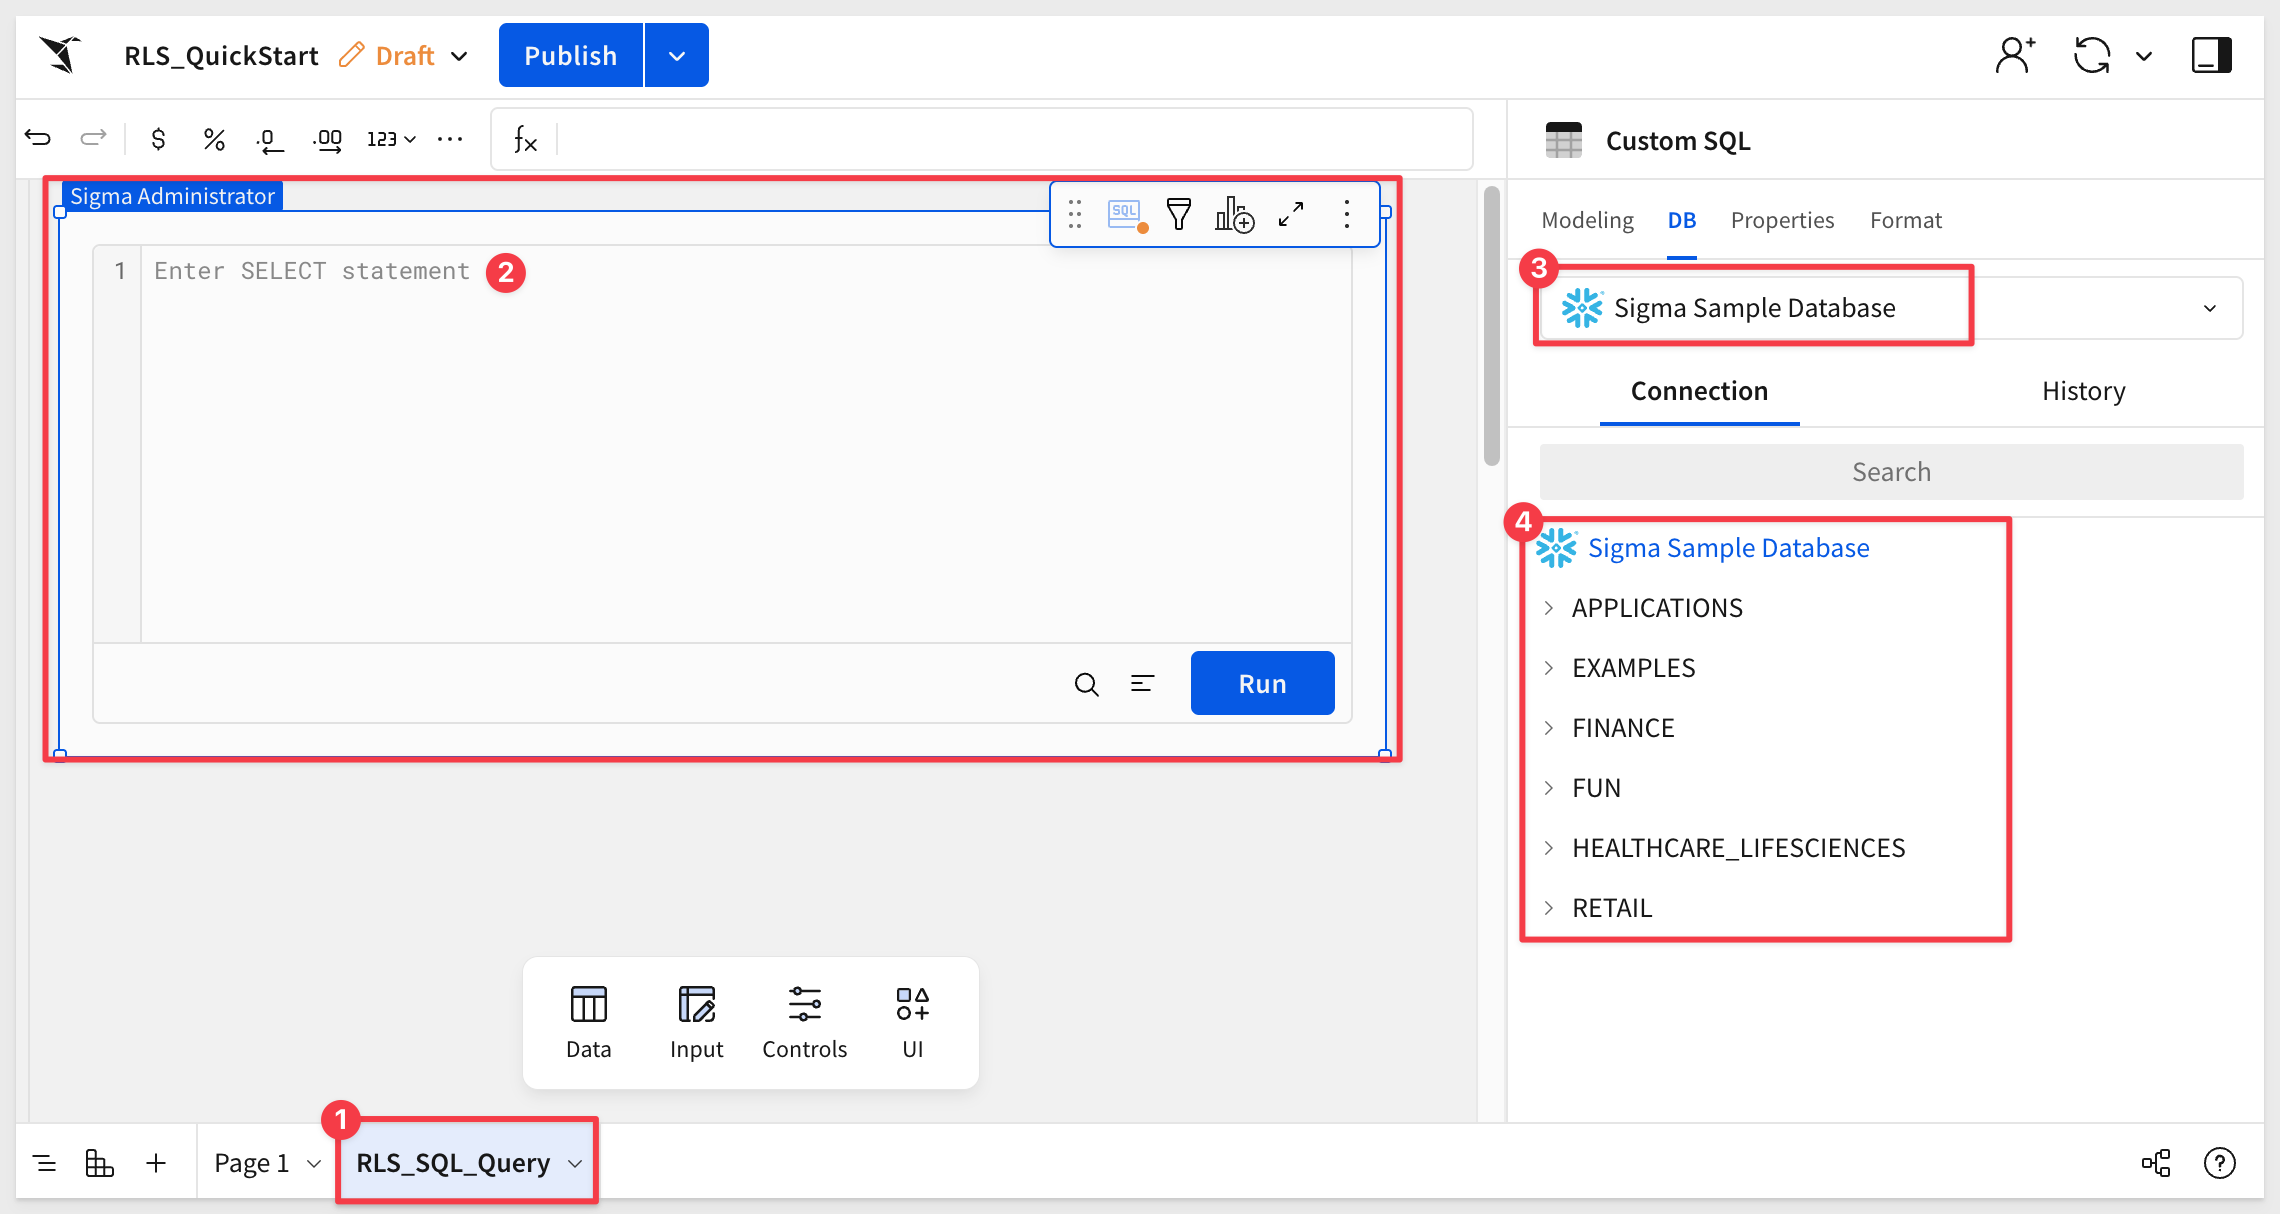Select the RLS_SQL_Query page tab
This screenshot has width=2280, height=1214.
coord(453,1163)
